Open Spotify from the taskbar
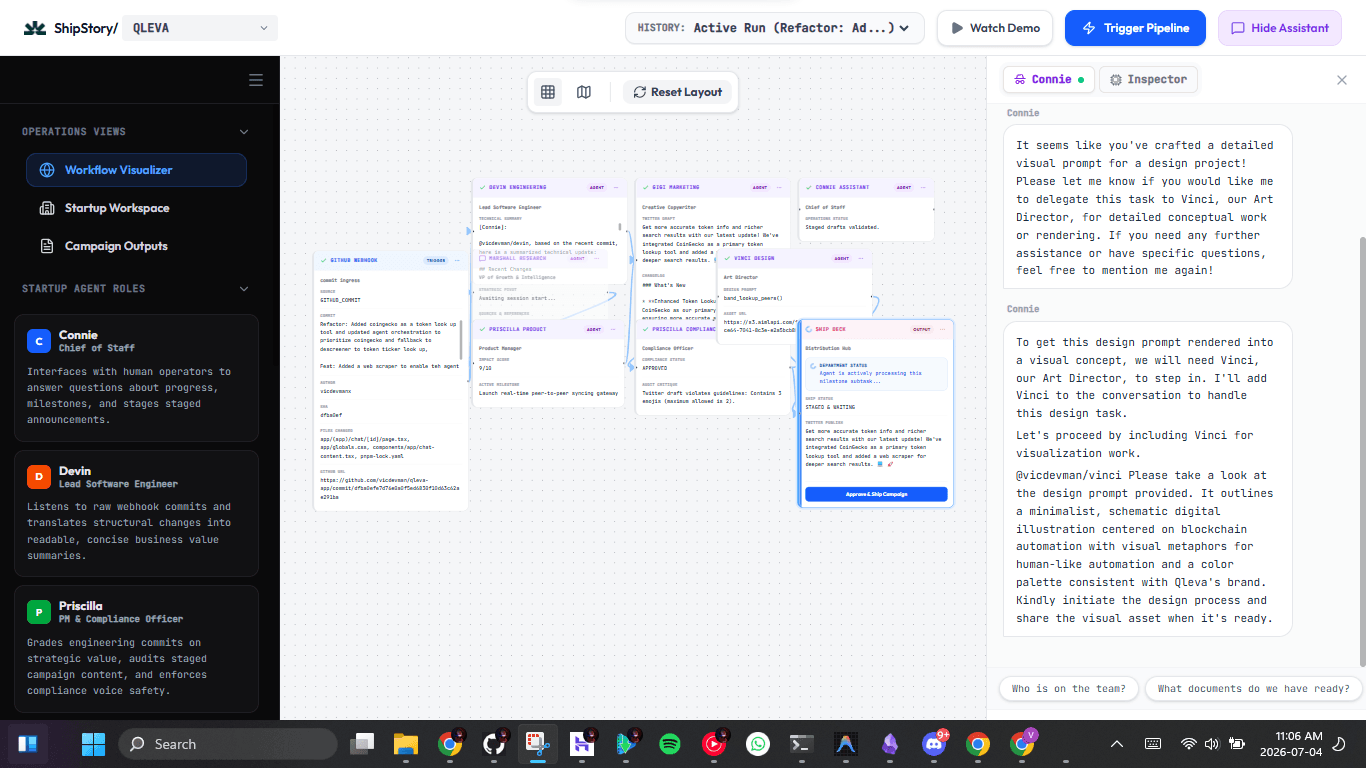This screenshot has width=1366, height=768. (x=670, y=744)
